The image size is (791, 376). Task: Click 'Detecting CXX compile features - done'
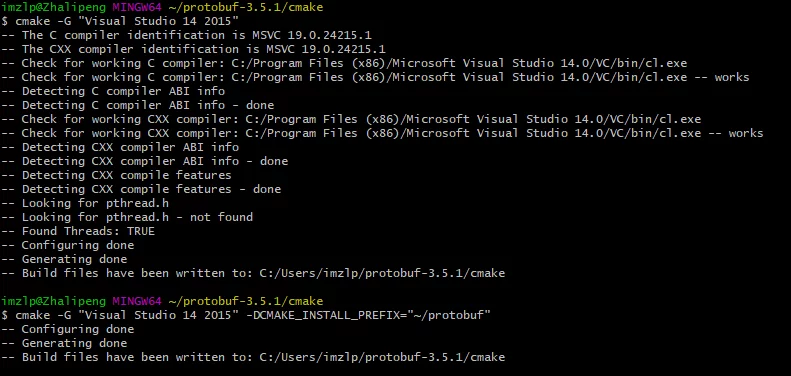point(141,189)
